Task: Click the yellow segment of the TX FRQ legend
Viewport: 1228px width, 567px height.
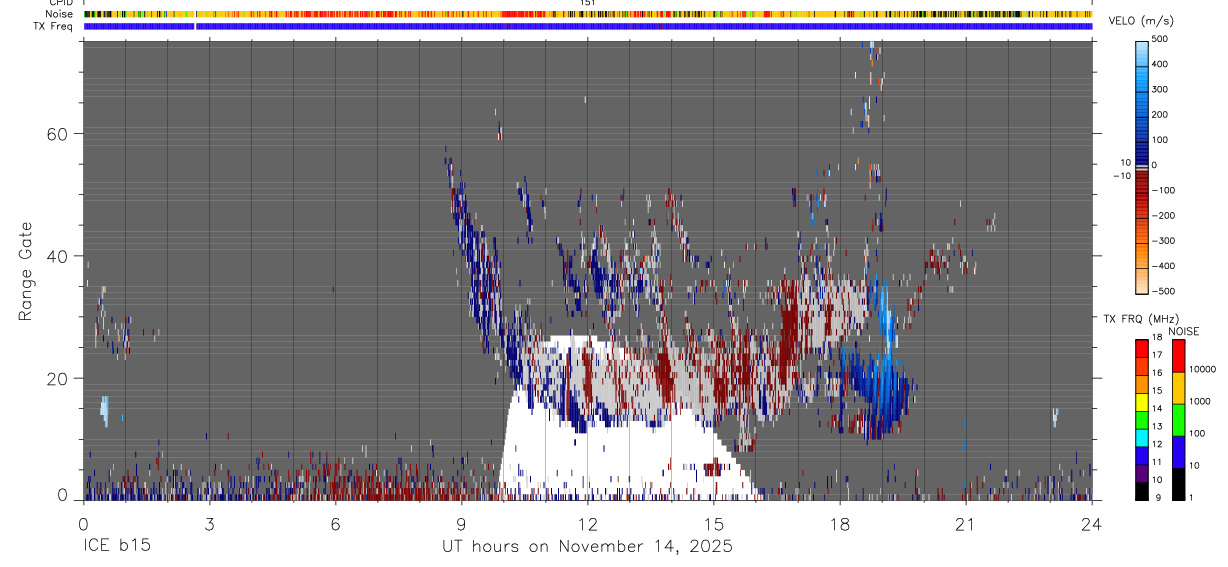Action: coord(1141,402)
